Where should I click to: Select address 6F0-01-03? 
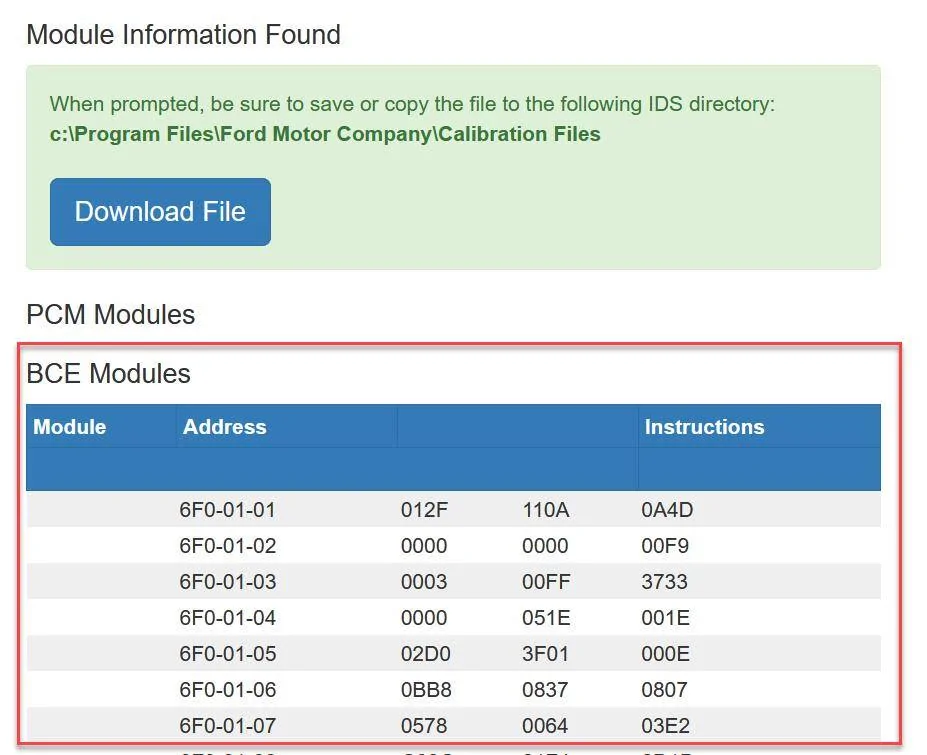pyautogui.click(x=228, y=582)
